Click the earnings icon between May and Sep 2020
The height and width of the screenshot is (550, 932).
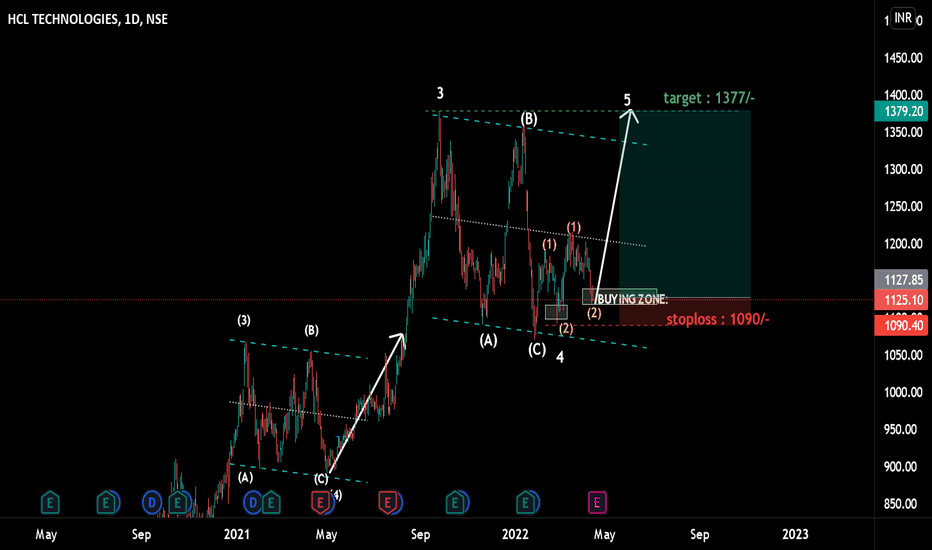pyautogui.click(x=106, y=503)
